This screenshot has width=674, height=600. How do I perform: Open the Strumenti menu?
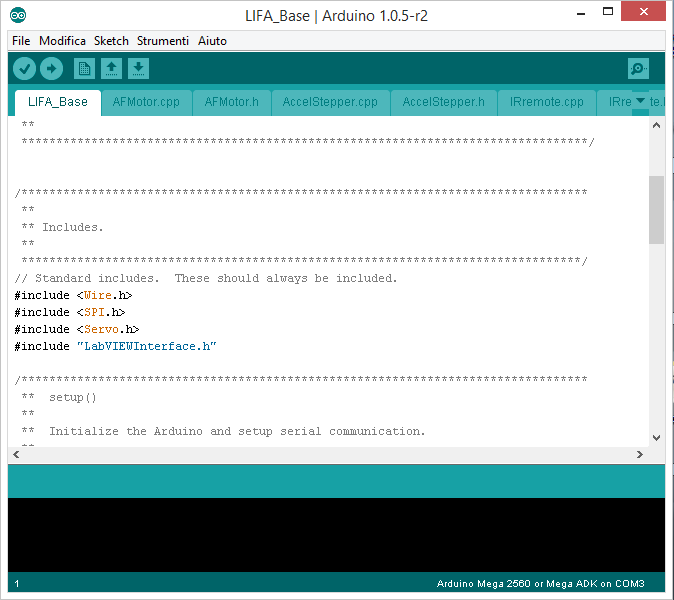[x=163, y=41]
